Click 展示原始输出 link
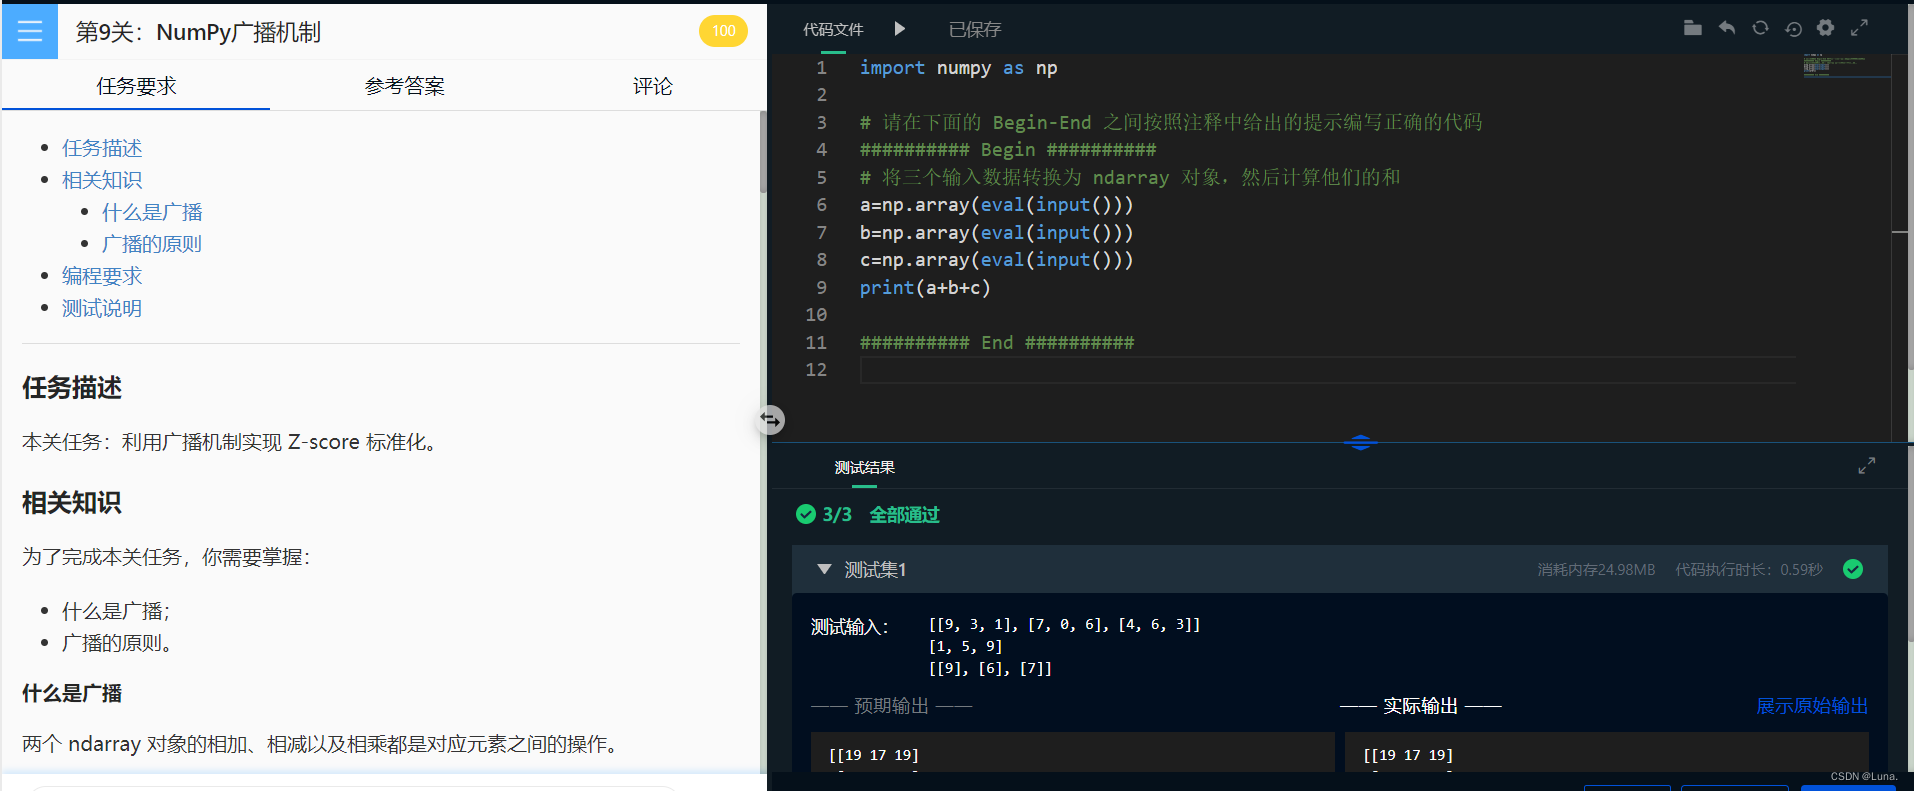This screenshot has height=791, width=1914. [x=1812, y=706]
